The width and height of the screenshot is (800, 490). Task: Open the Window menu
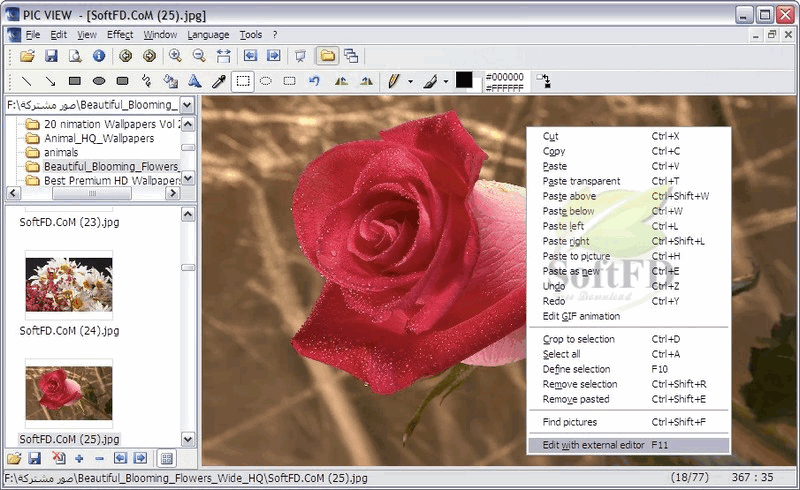160,35
